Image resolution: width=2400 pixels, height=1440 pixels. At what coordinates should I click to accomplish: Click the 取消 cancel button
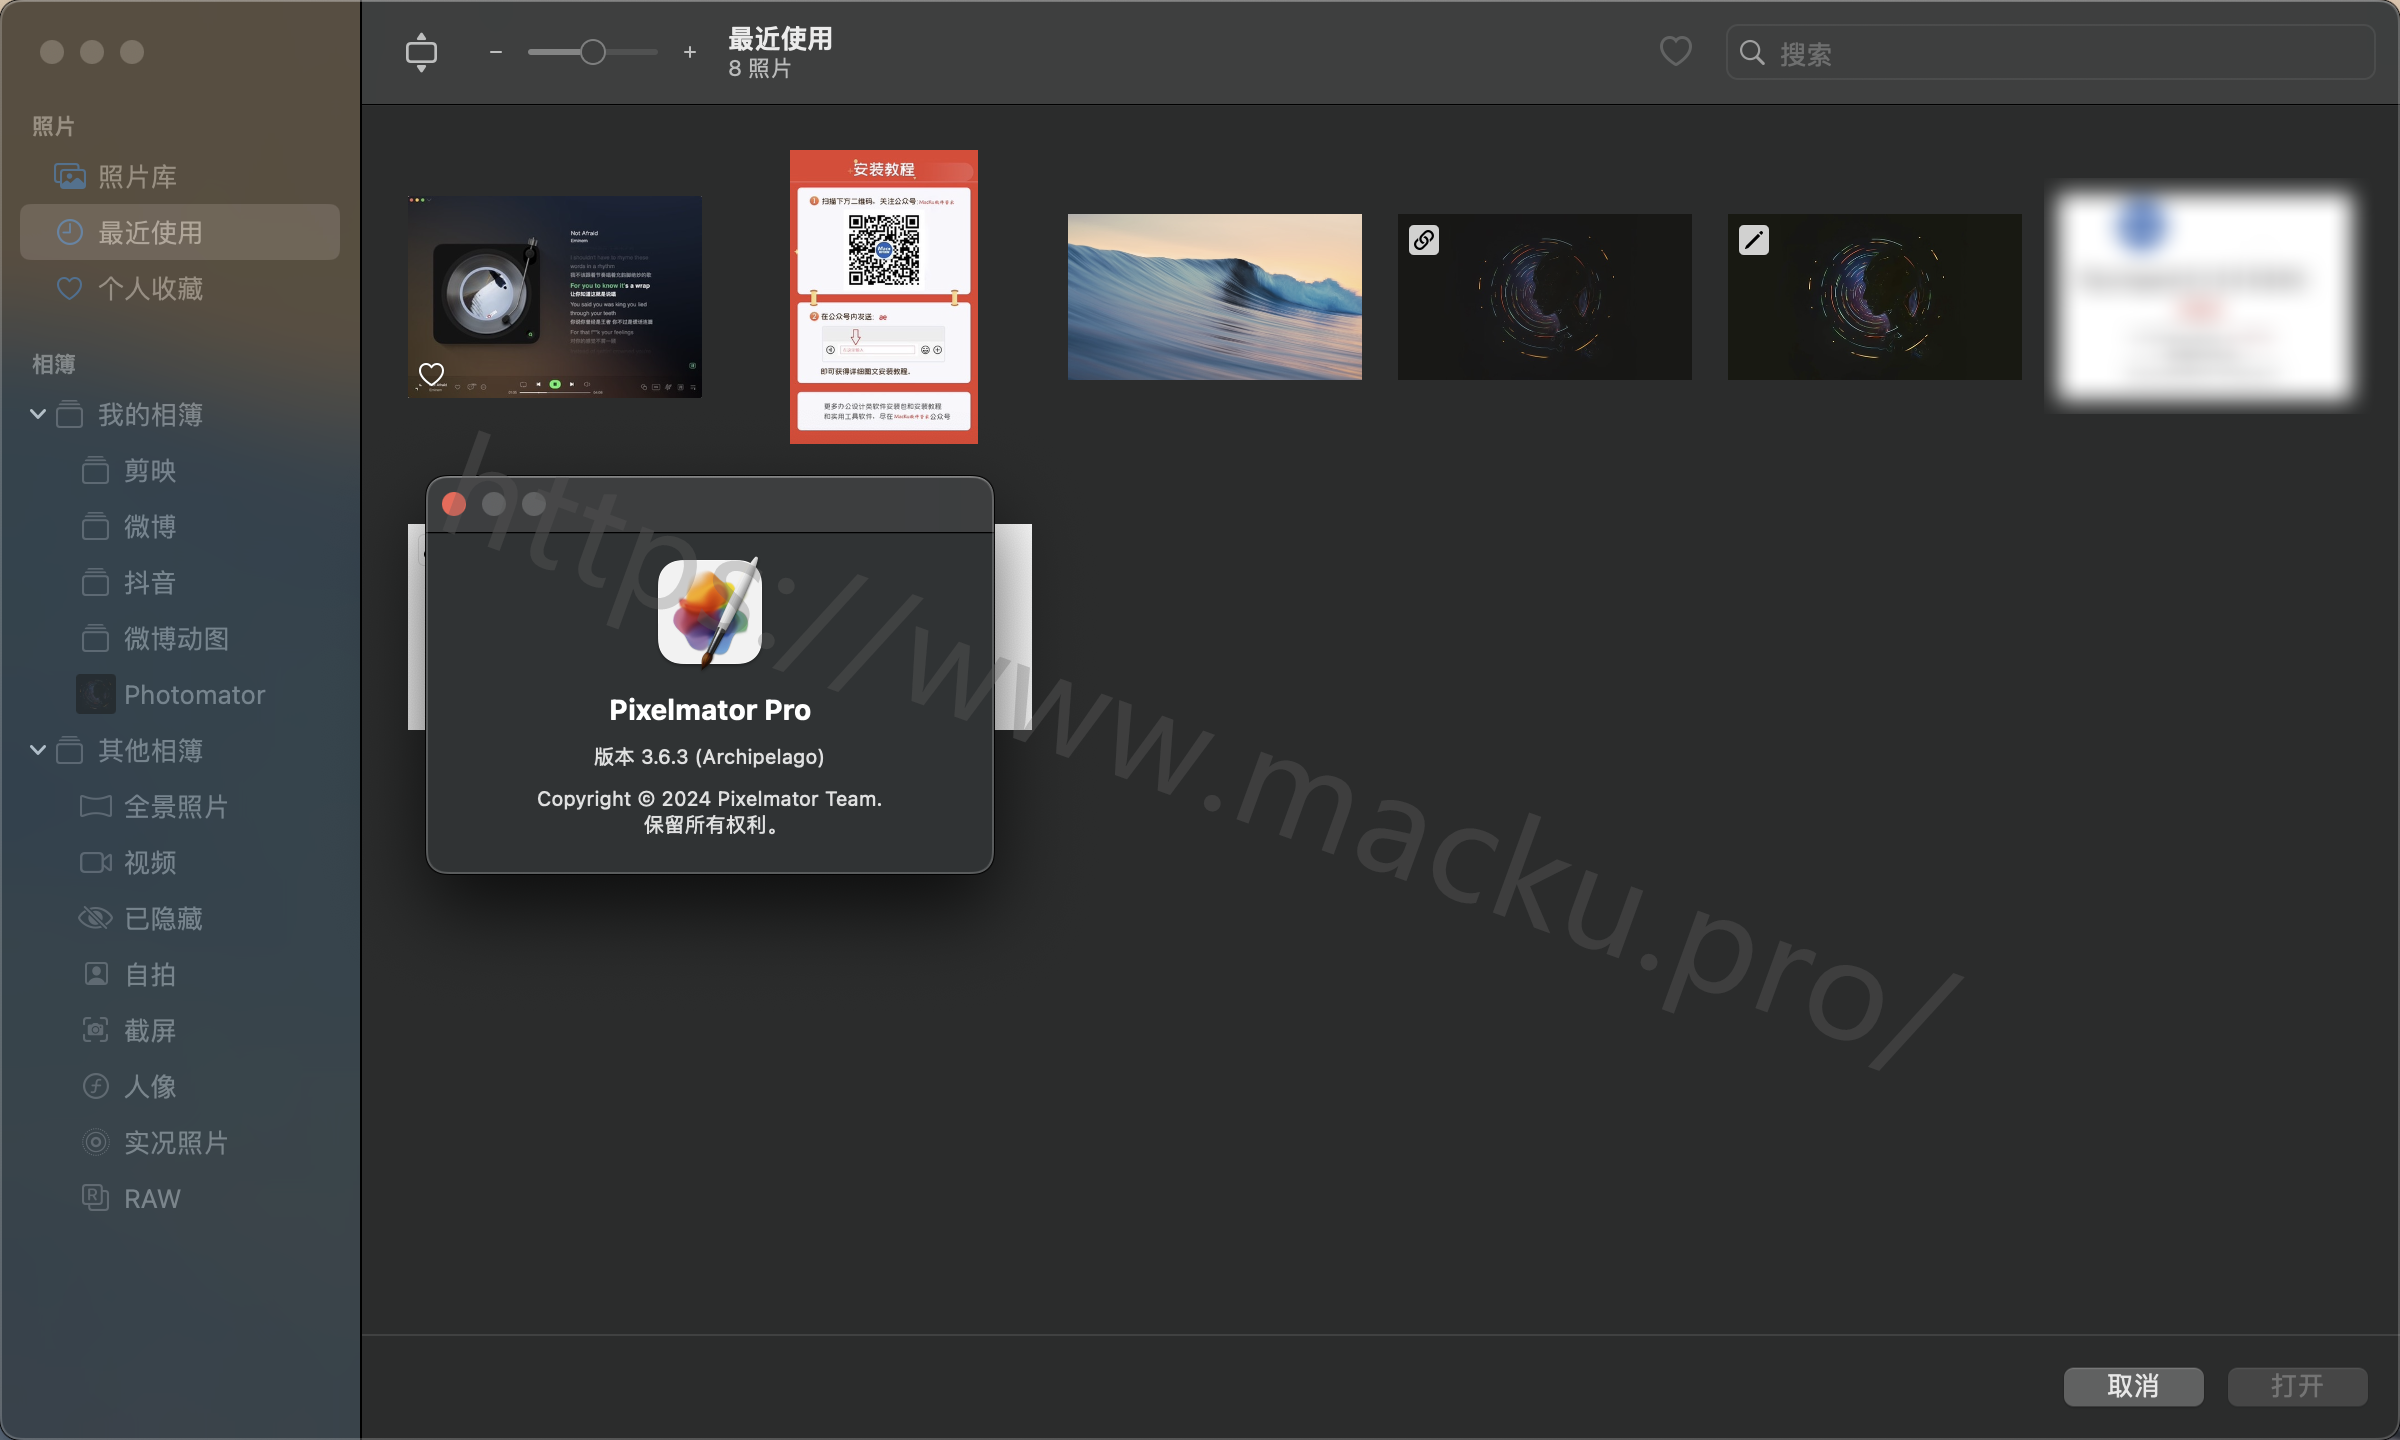(2133, 1386)
